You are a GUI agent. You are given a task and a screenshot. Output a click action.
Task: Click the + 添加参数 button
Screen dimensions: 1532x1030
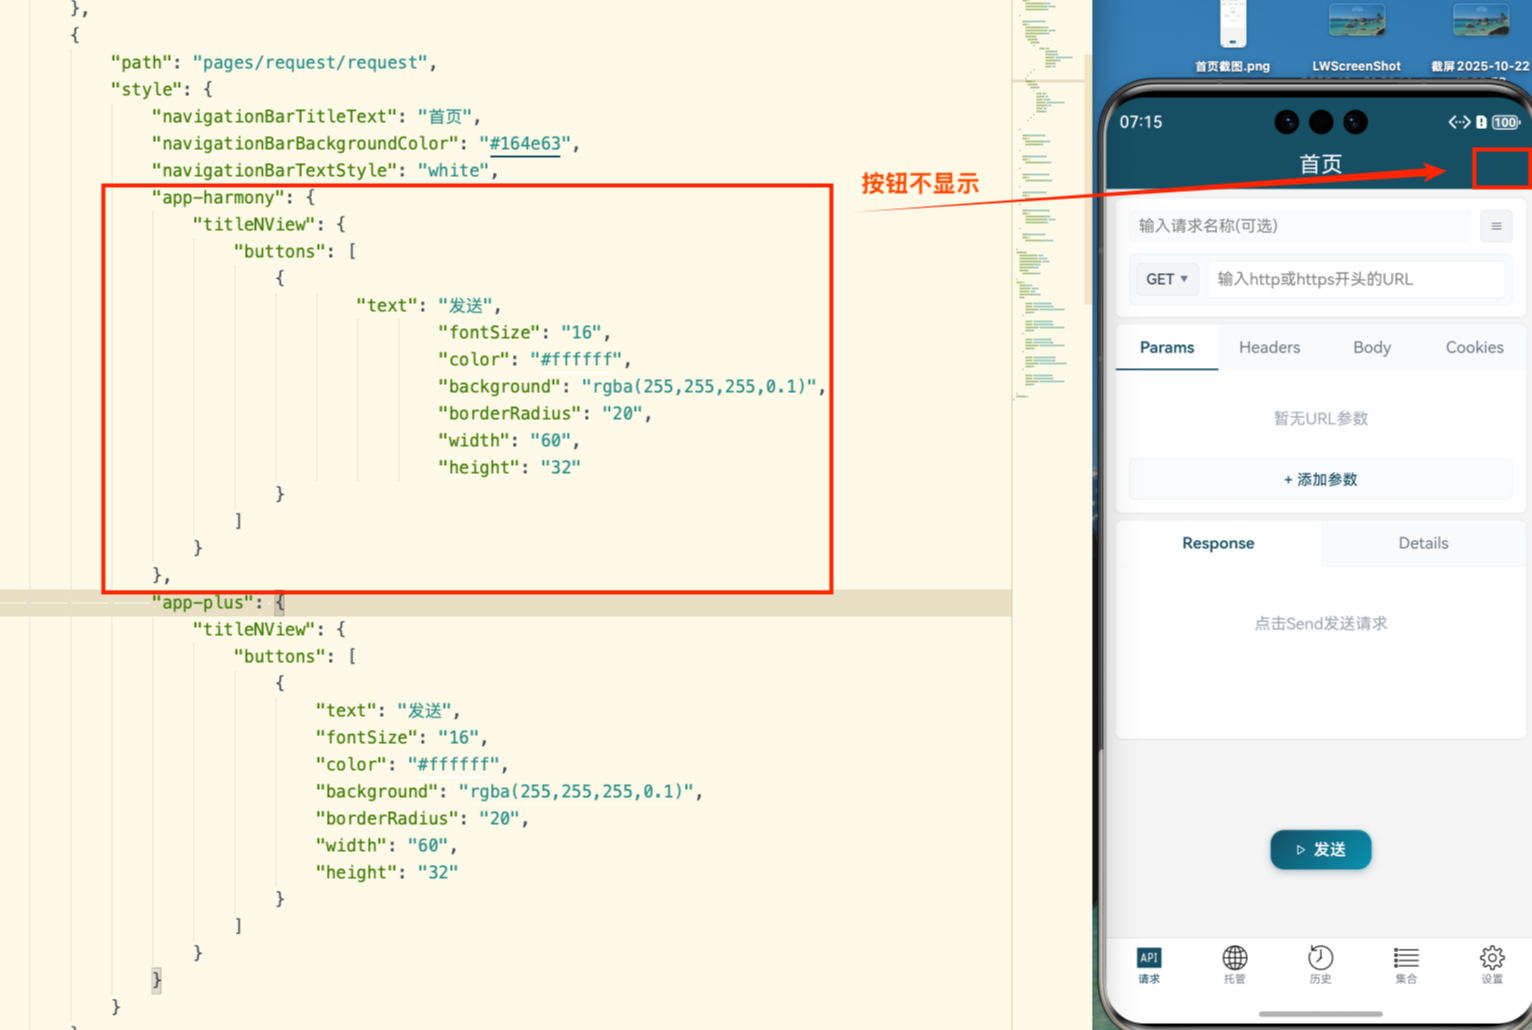click(x=1320, y=480)
